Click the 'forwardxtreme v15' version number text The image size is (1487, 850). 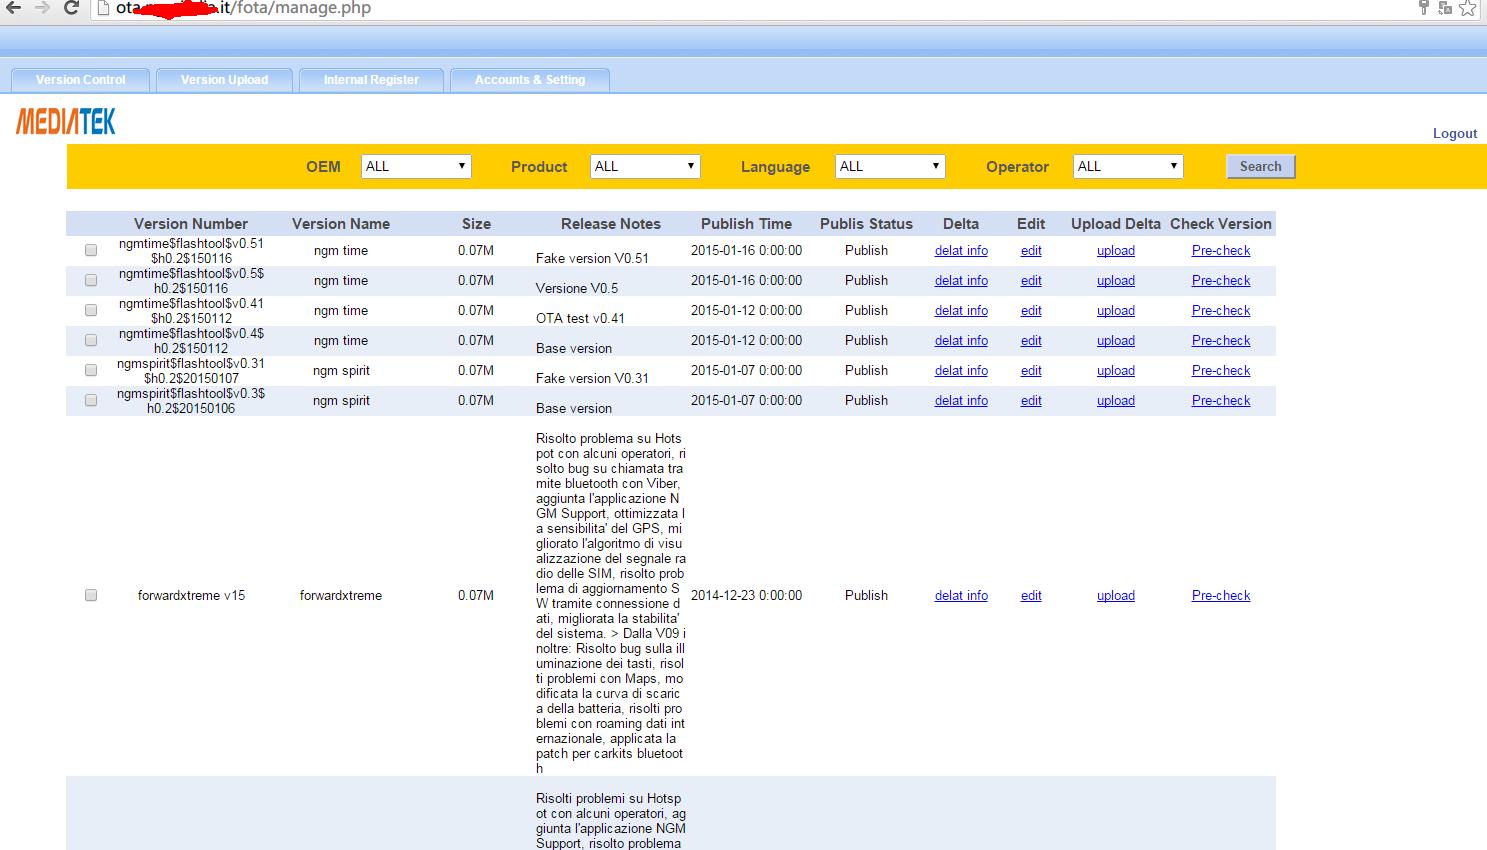click(x=191, y=595)
